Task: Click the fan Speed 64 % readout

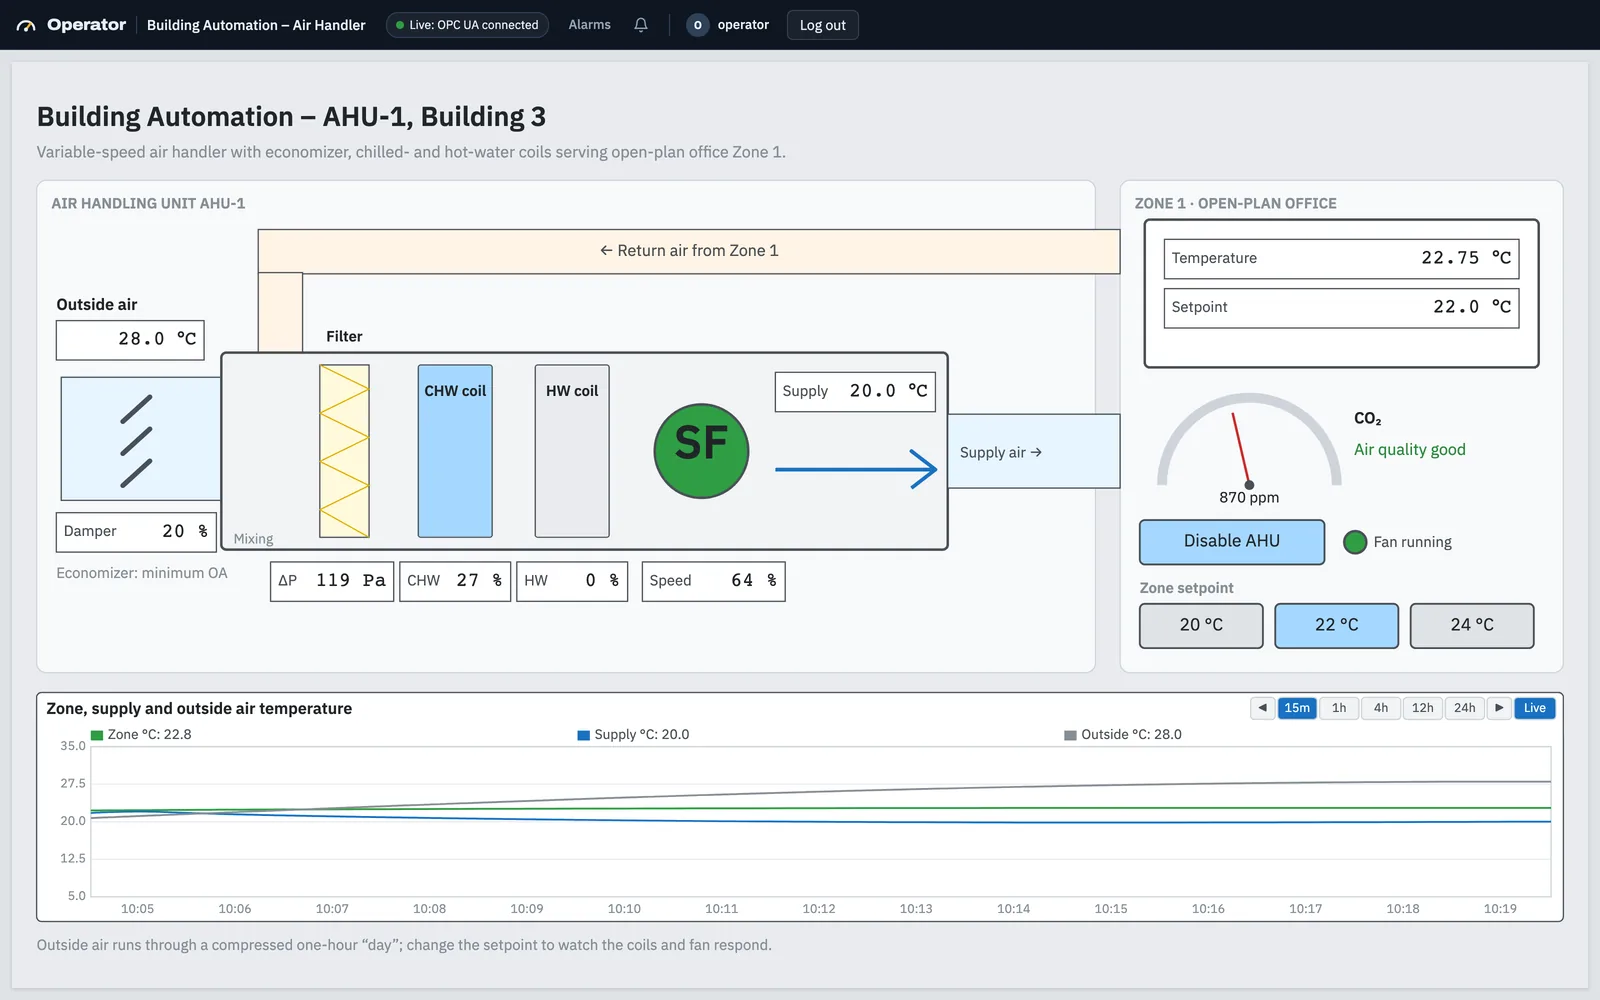Action: pos(713,582)
